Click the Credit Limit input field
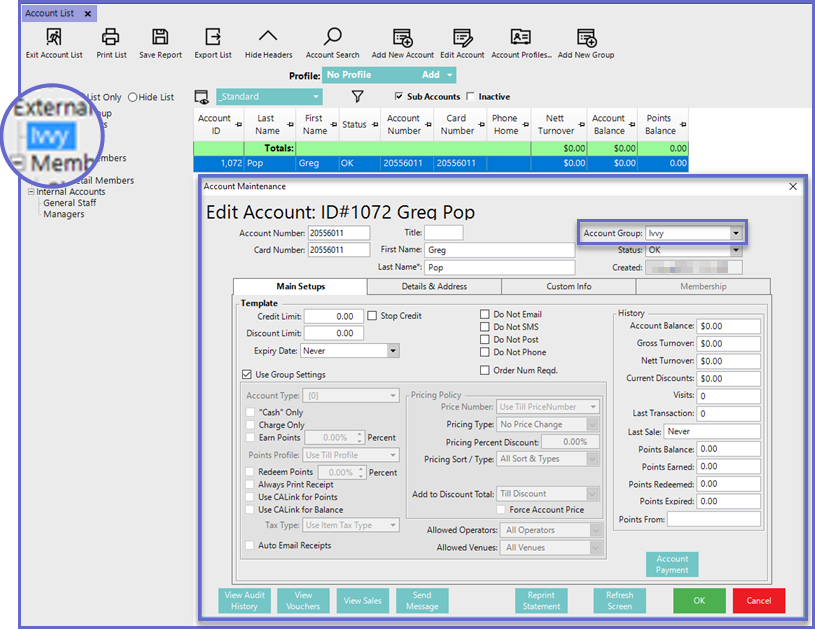Viewport: 815px width, 629px height. click(334, 316)
